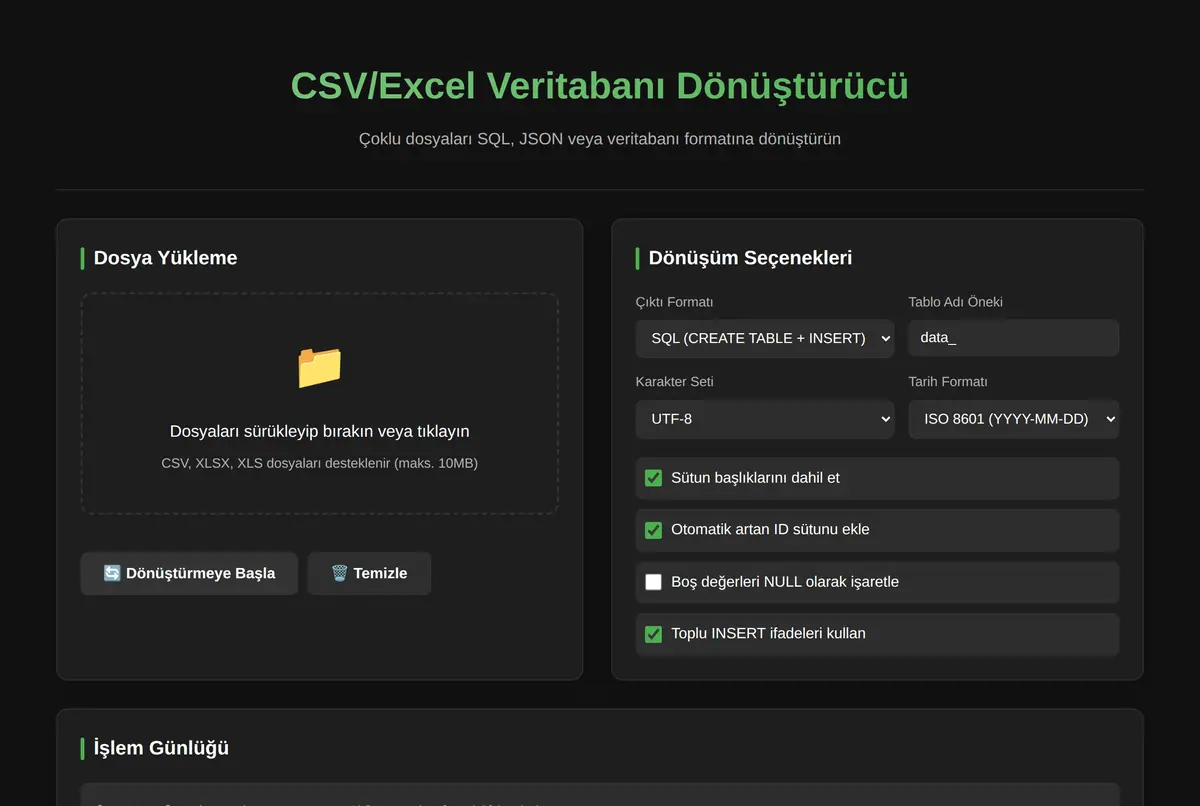The image size is (1200, 806).
Task: Uncheck Otomatik artan ID sütunu ekle
Action: coord(653,530)
